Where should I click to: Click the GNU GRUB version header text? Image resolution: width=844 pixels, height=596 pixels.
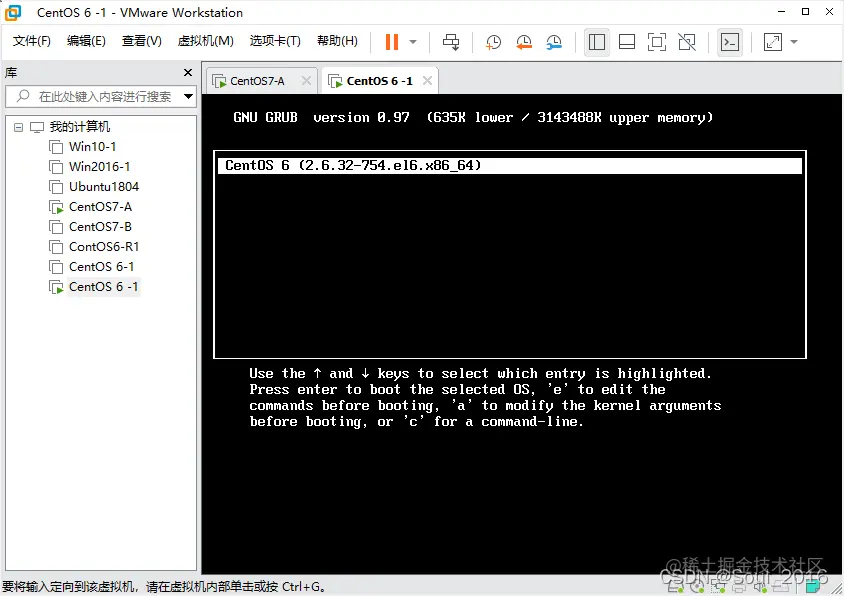tap(473, 117)
